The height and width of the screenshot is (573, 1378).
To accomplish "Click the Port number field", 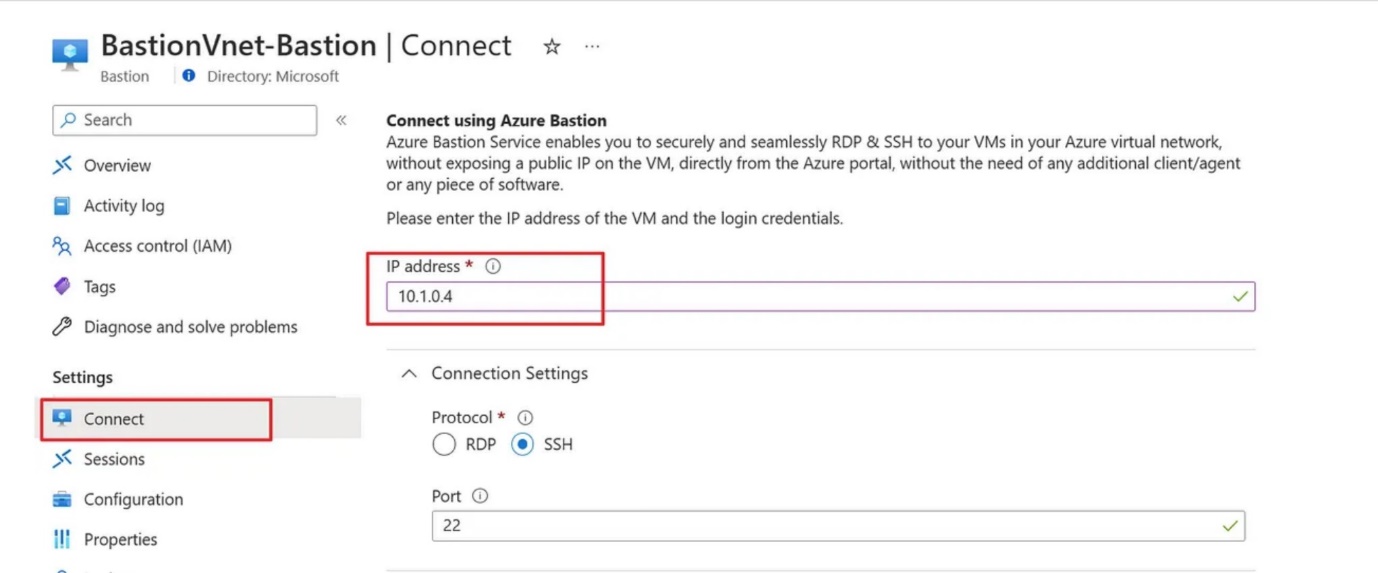I will (x=820, y=526).
